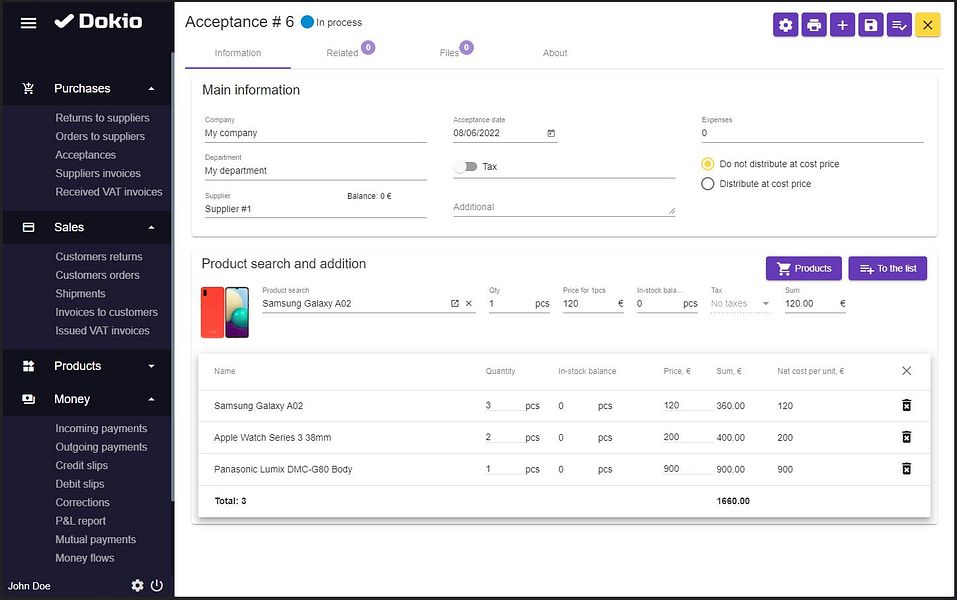Close document with yellow X button

928,25
